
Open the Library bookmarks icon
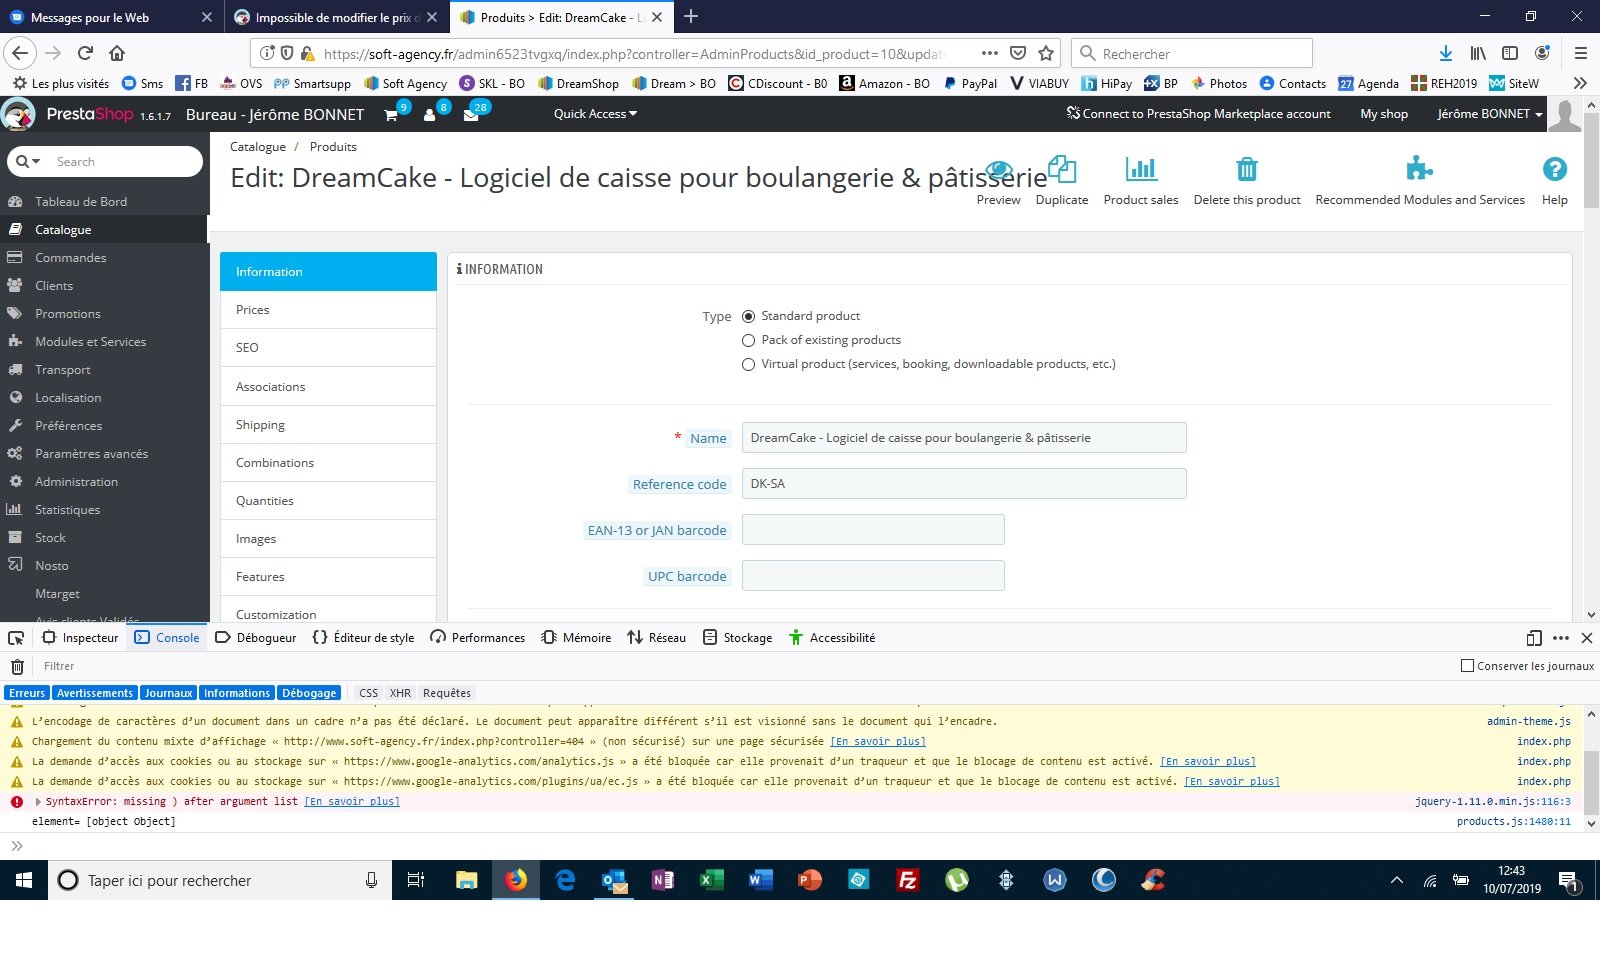coord(1478,54)
